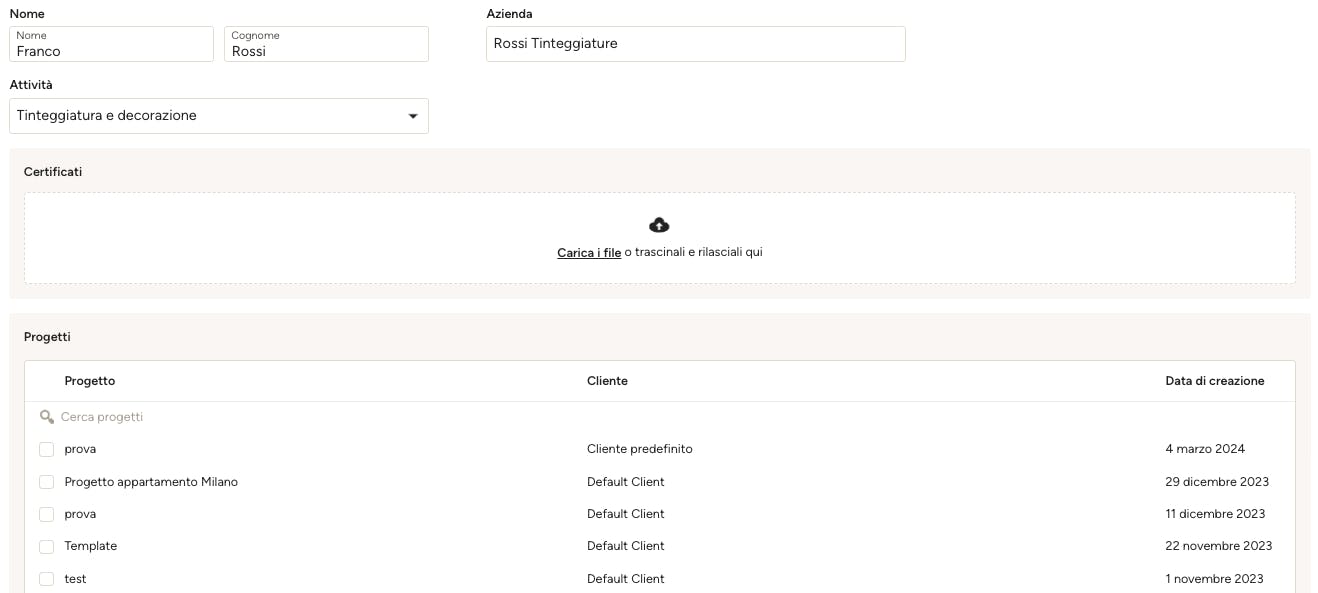Focus the Cognome field with Rossi
1318x593 pixels.
pyautogui.click(x=327, y=44)
